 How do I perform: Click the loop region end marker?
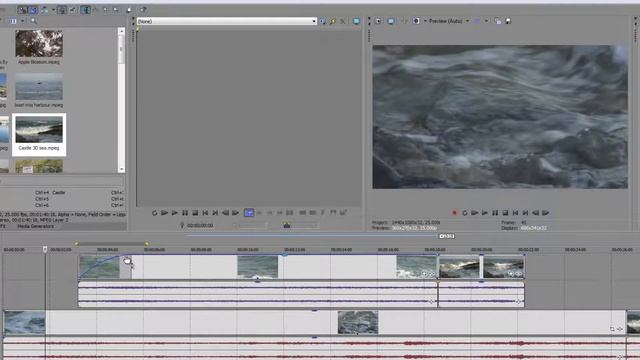tap(147, 244)
